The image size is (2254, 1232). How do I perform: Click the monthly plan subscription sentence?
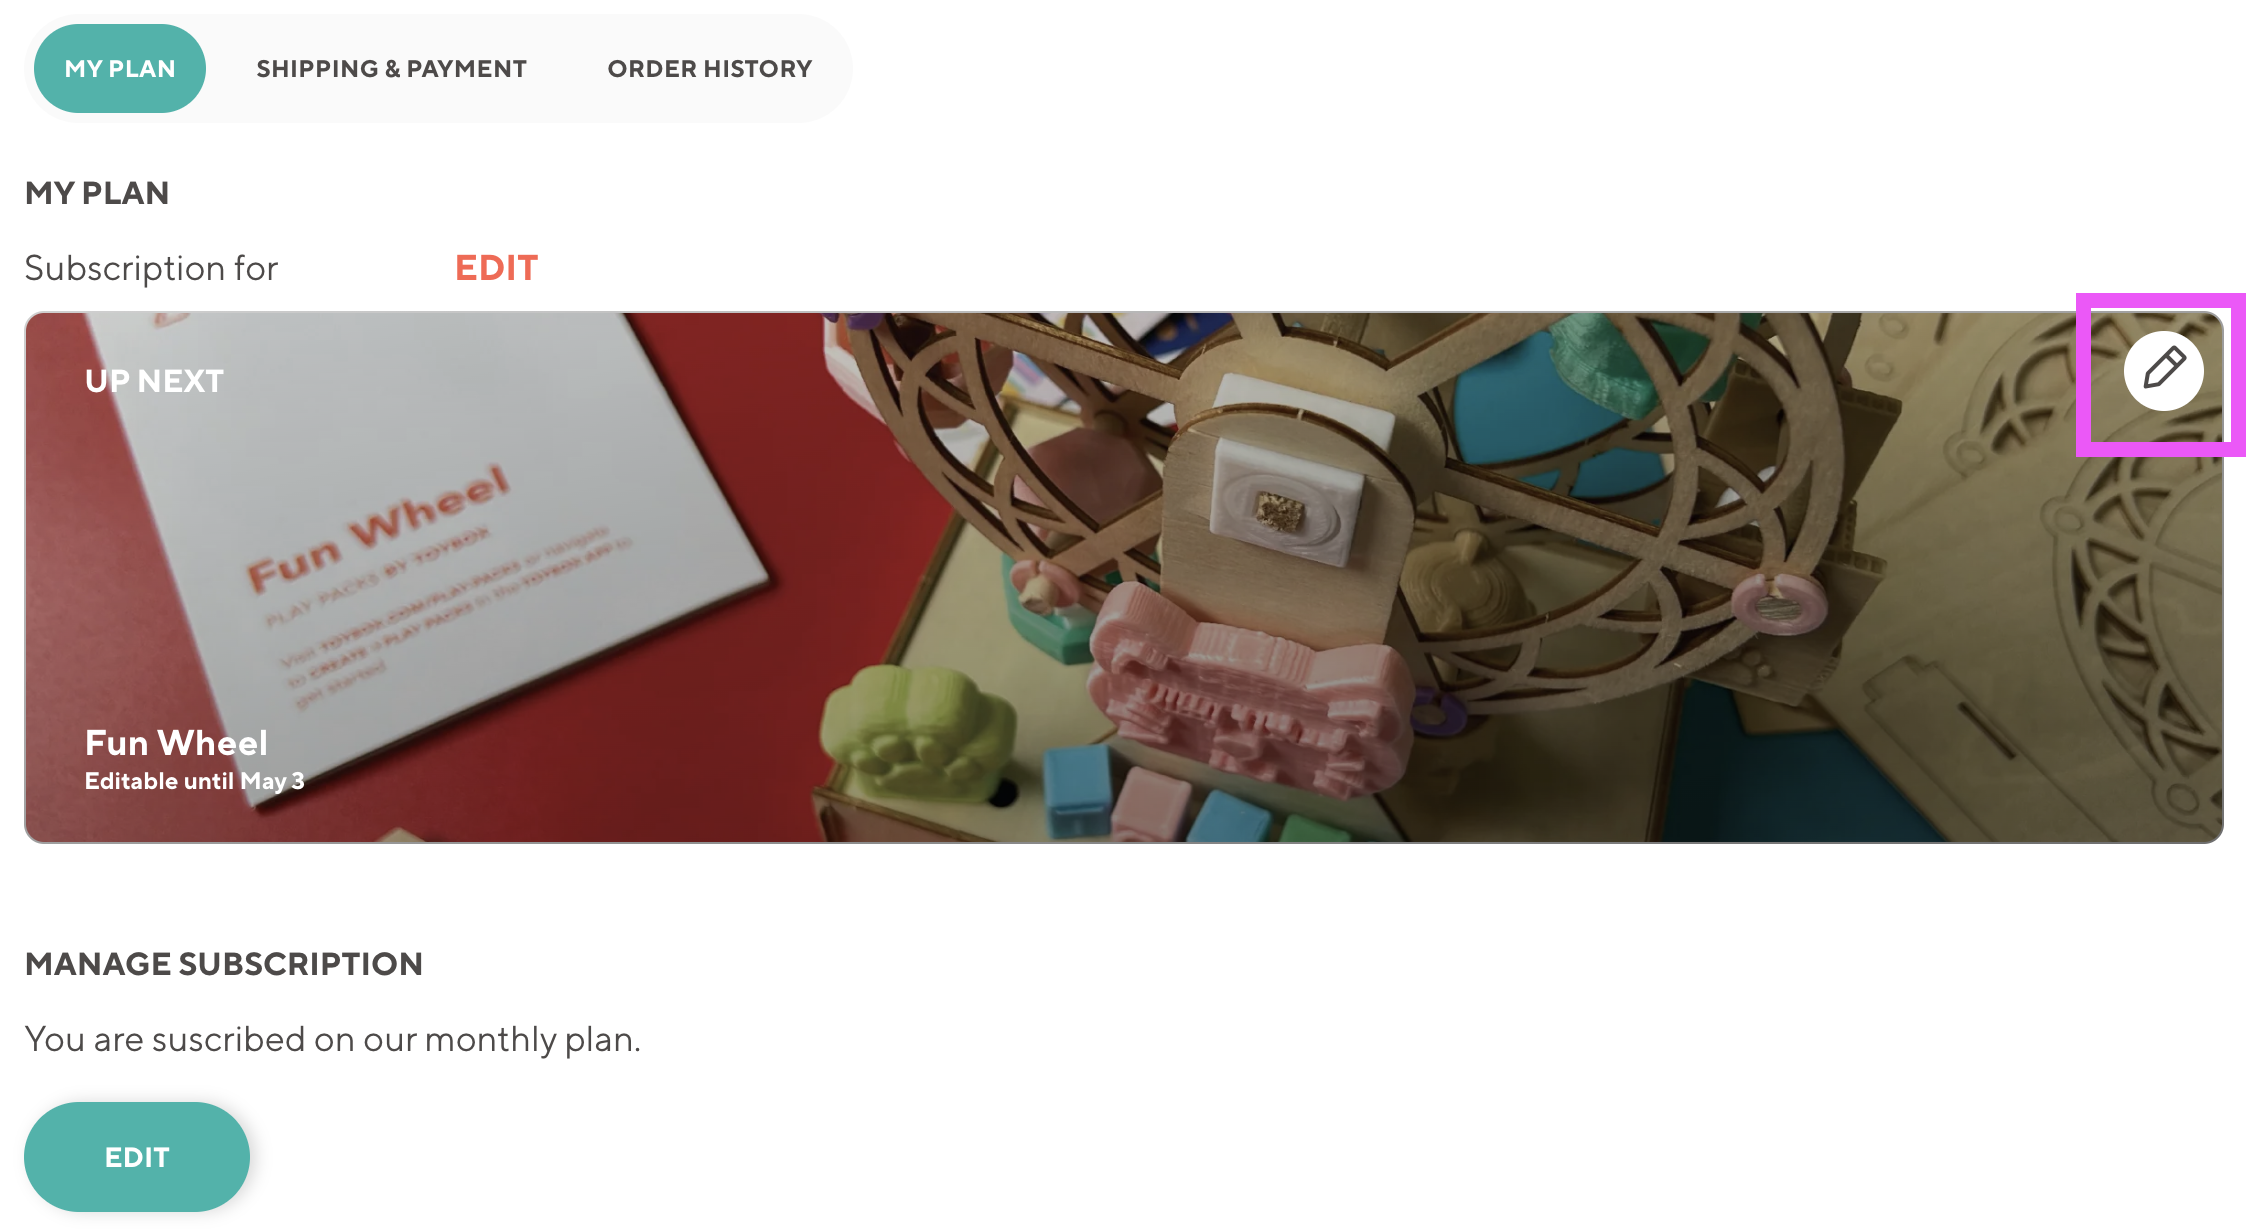(332, 1040)
